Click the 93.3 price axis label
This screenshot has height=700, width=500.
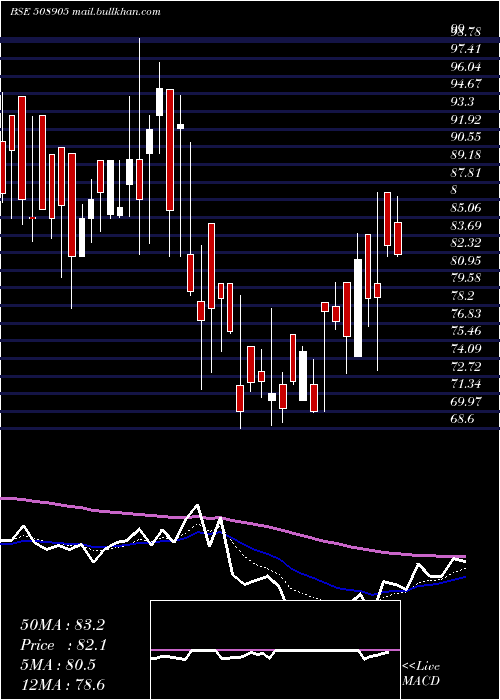tap(462, 102)
